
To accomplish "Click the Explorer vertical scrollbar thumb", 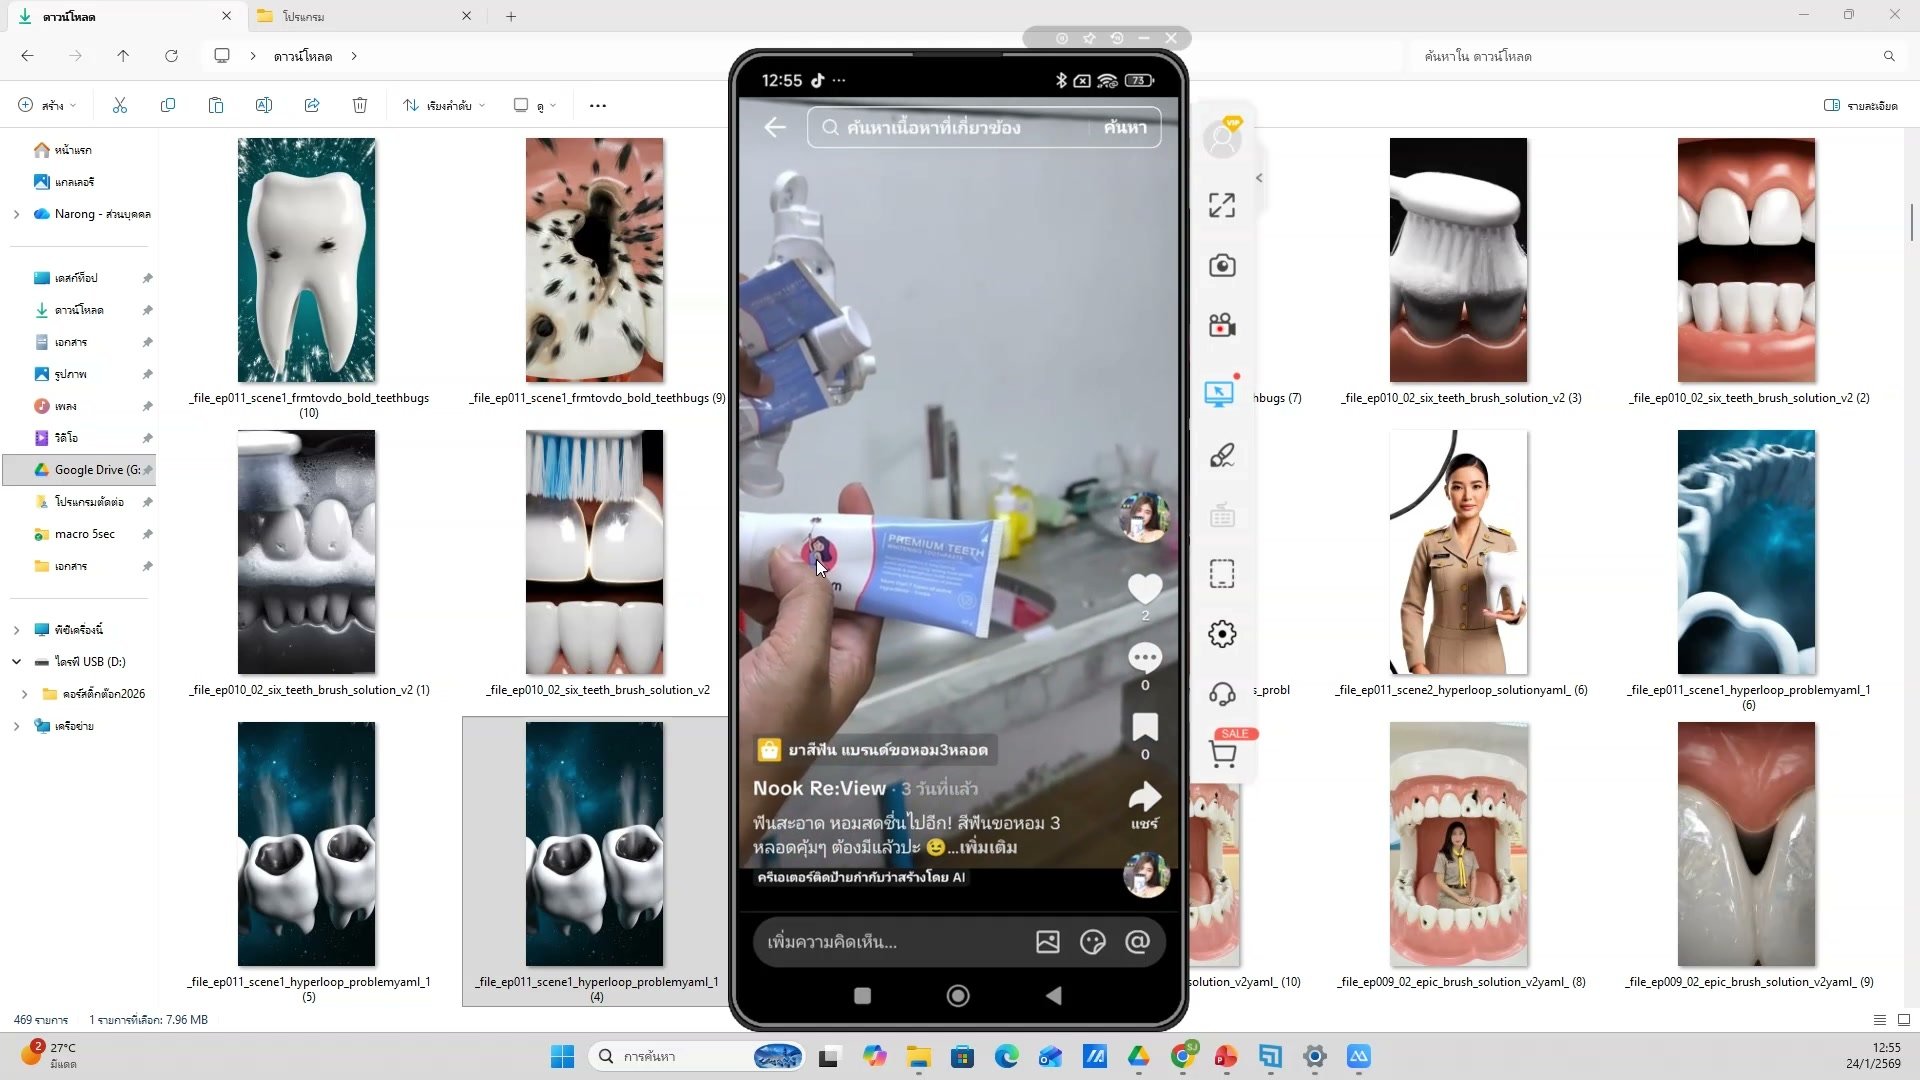I will (x=1911, y=222).
